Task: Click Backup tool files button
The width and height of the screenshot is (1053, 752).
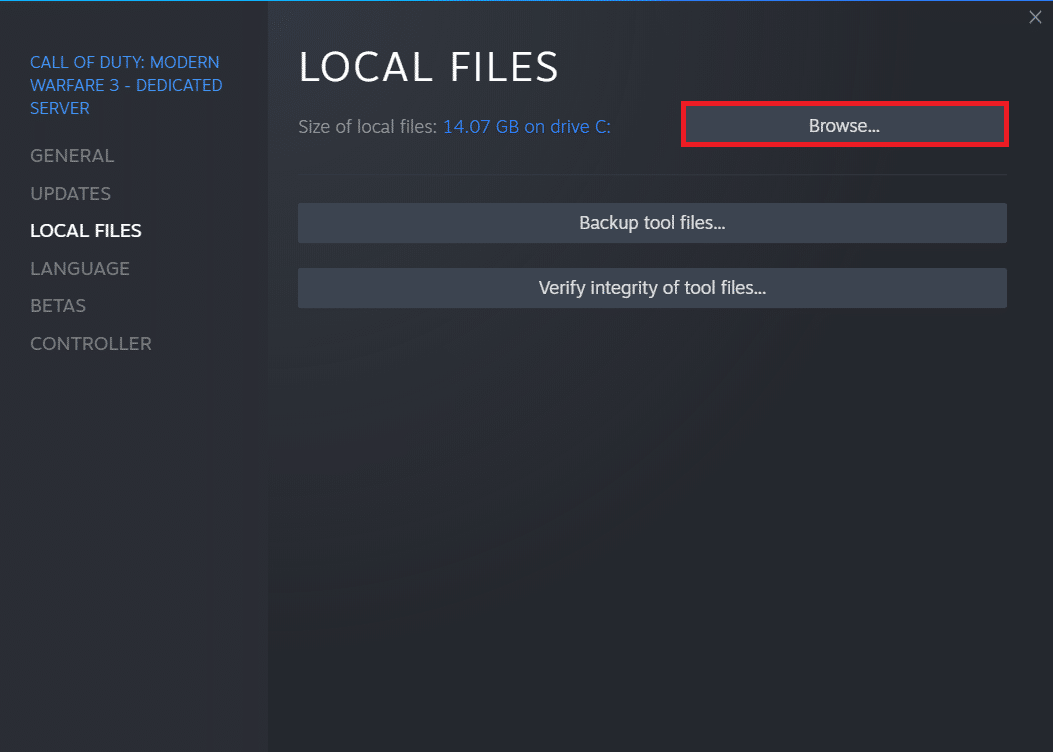Action: (652, 223)
